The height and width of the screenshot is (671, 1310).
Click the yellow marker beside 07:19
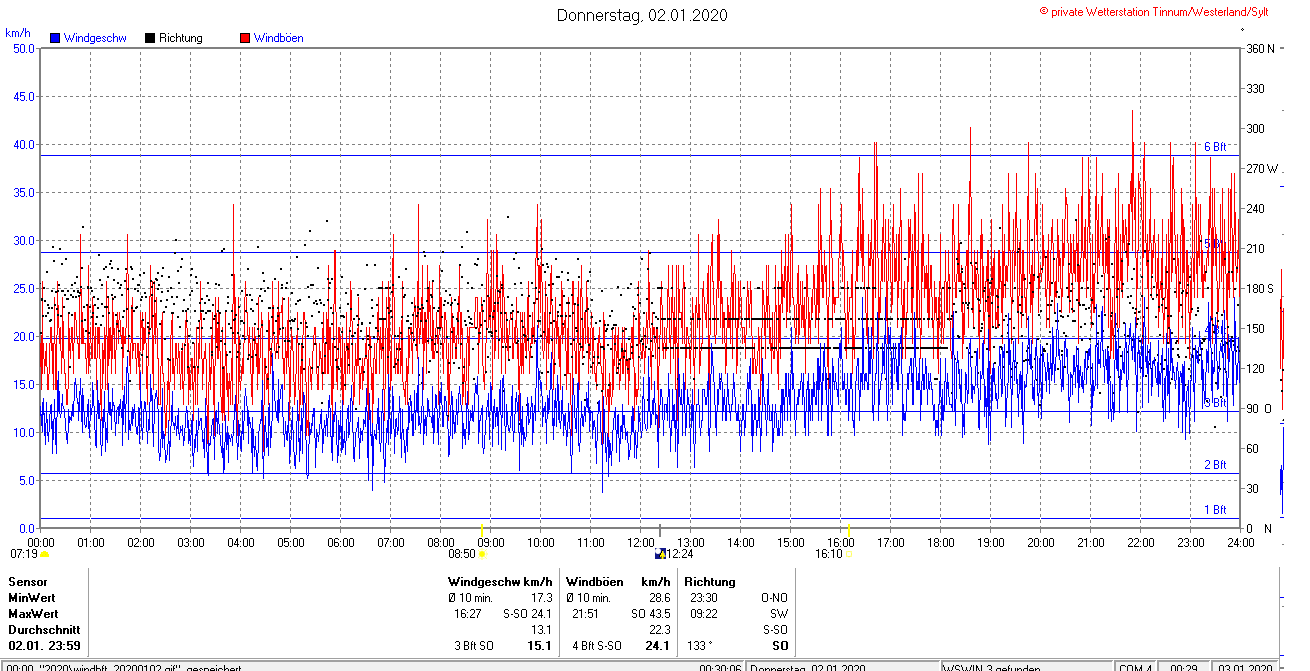click(x=44, y=553)
